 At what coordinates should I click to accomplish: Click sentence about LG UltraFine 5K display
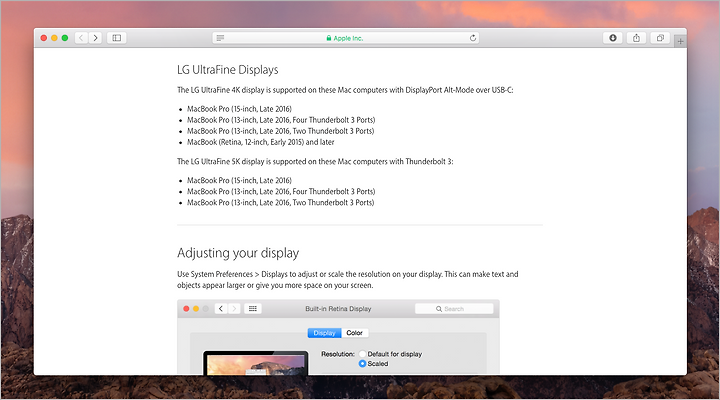point(315,162)
